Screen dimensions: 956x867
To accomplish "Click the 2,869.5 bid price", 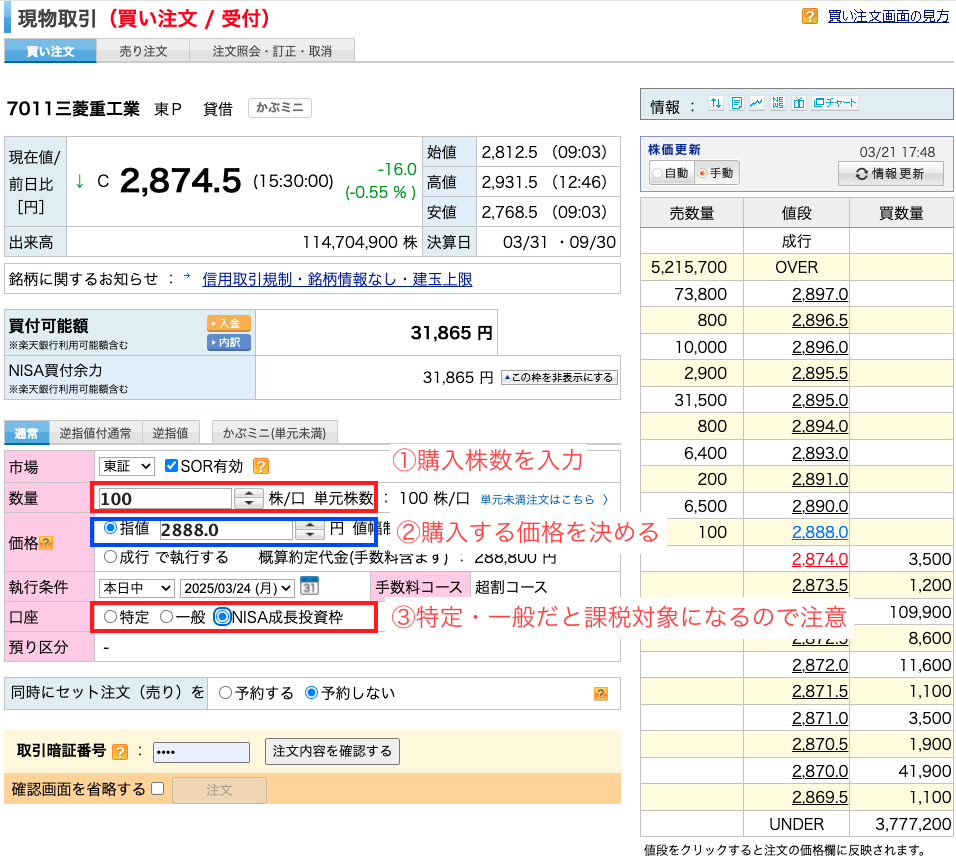I will click(x=820, y=798).
